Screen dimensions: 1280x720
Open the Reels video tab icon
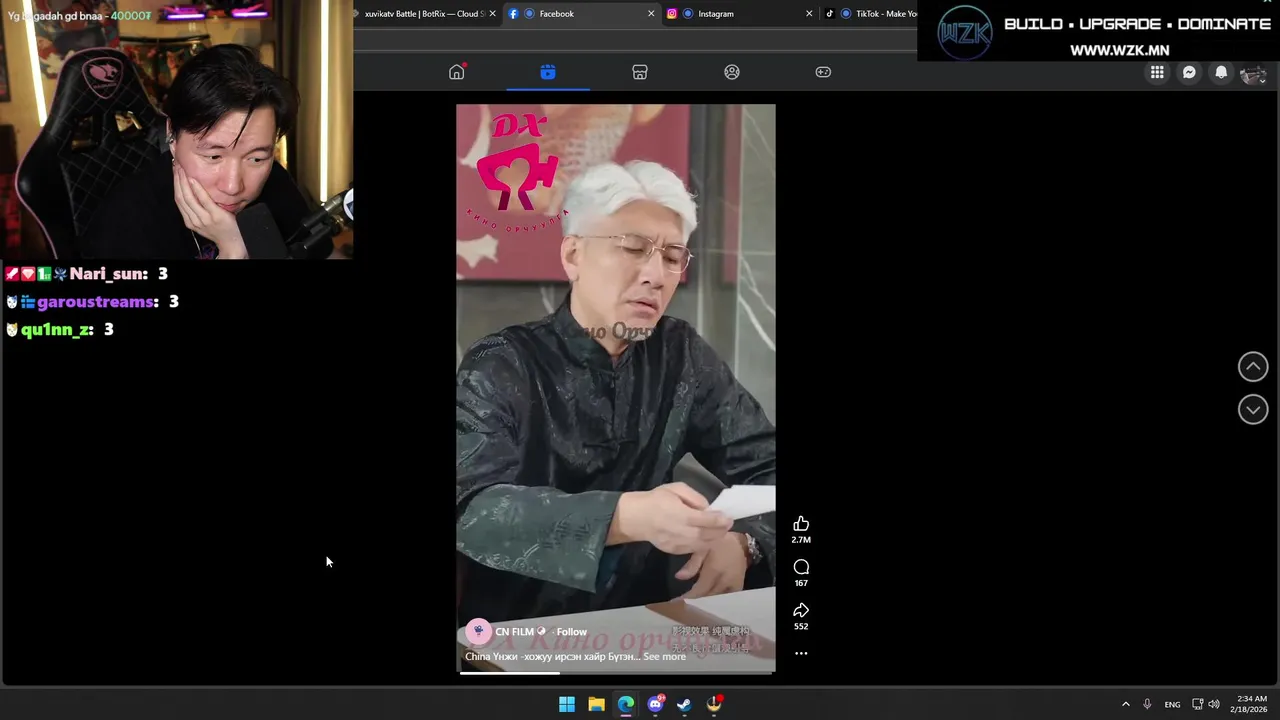click(548, 72)
